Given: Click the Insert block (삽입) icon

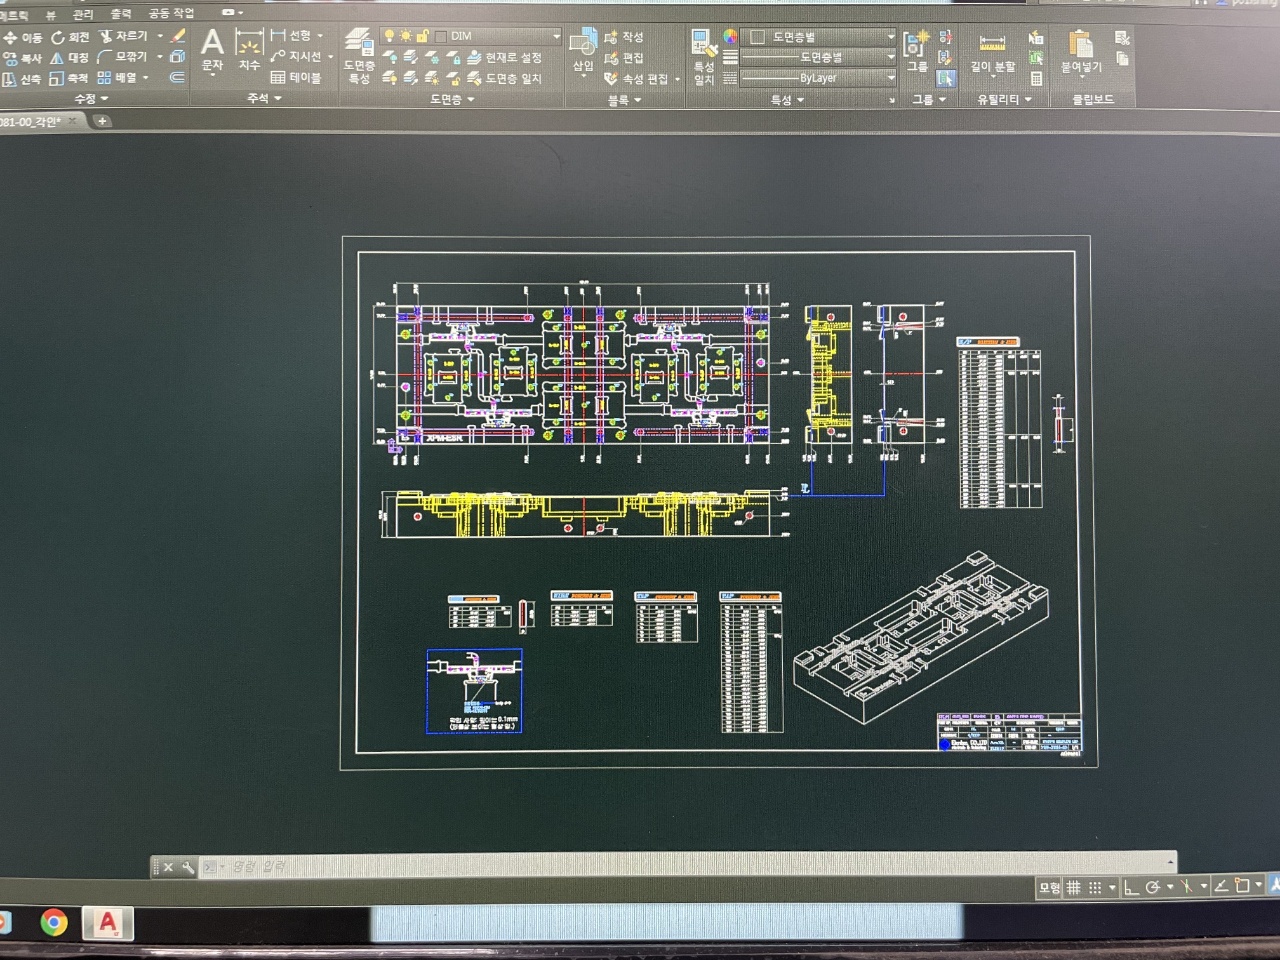Looking at the screenshot, I should point(583,50).
